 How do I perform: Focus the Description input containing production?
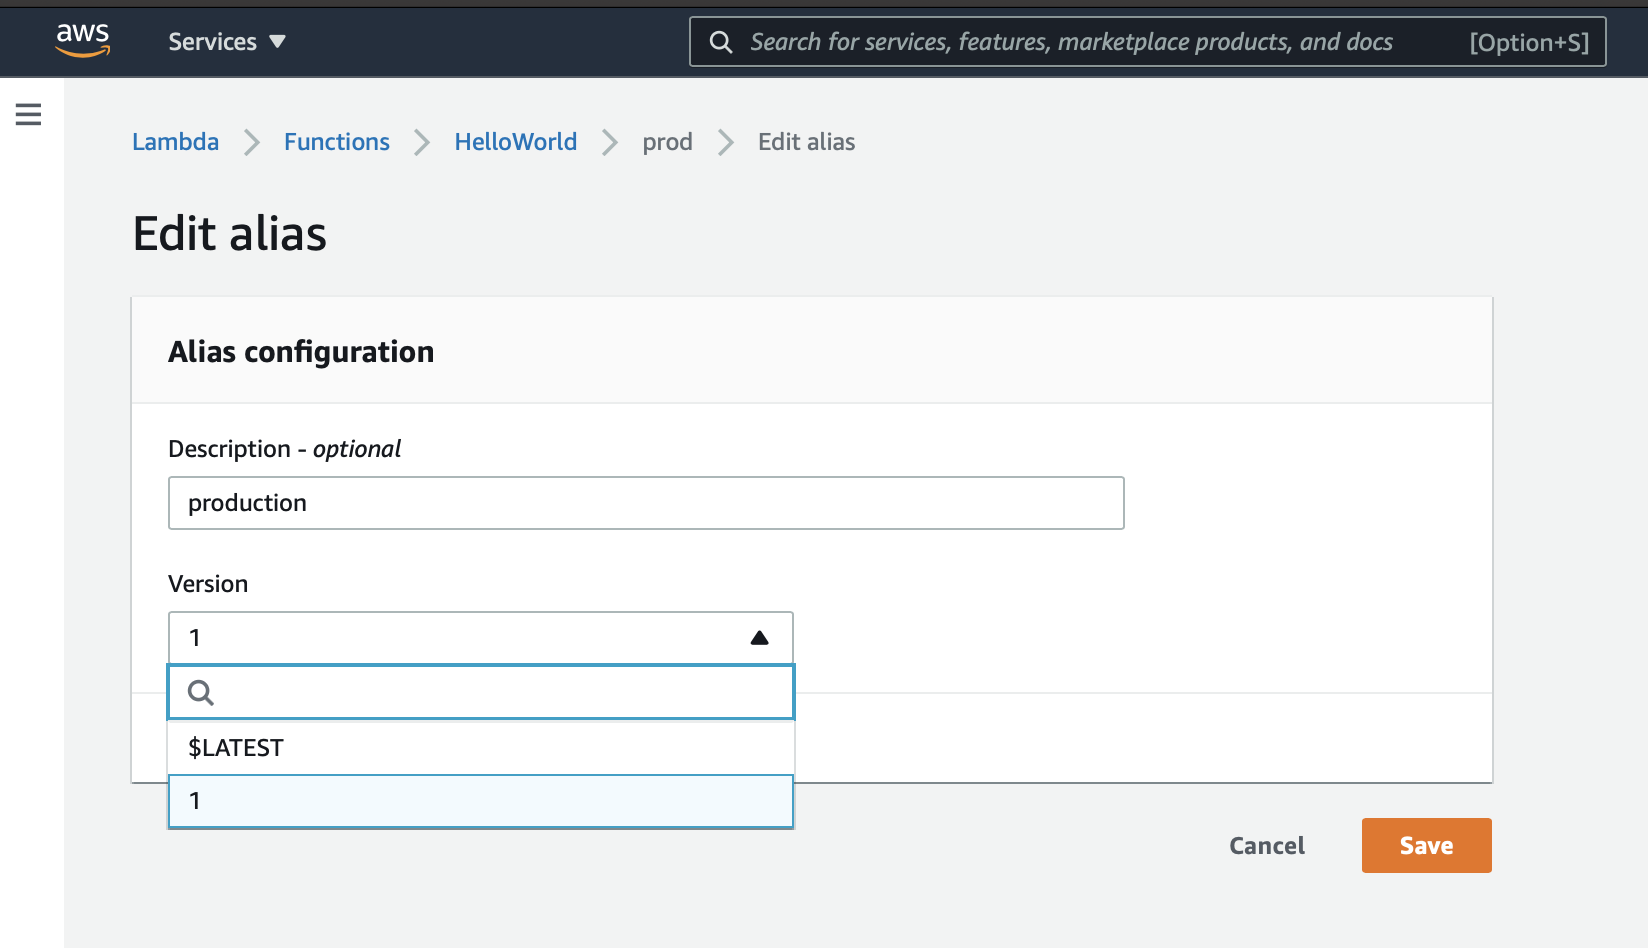pos(646,503)
